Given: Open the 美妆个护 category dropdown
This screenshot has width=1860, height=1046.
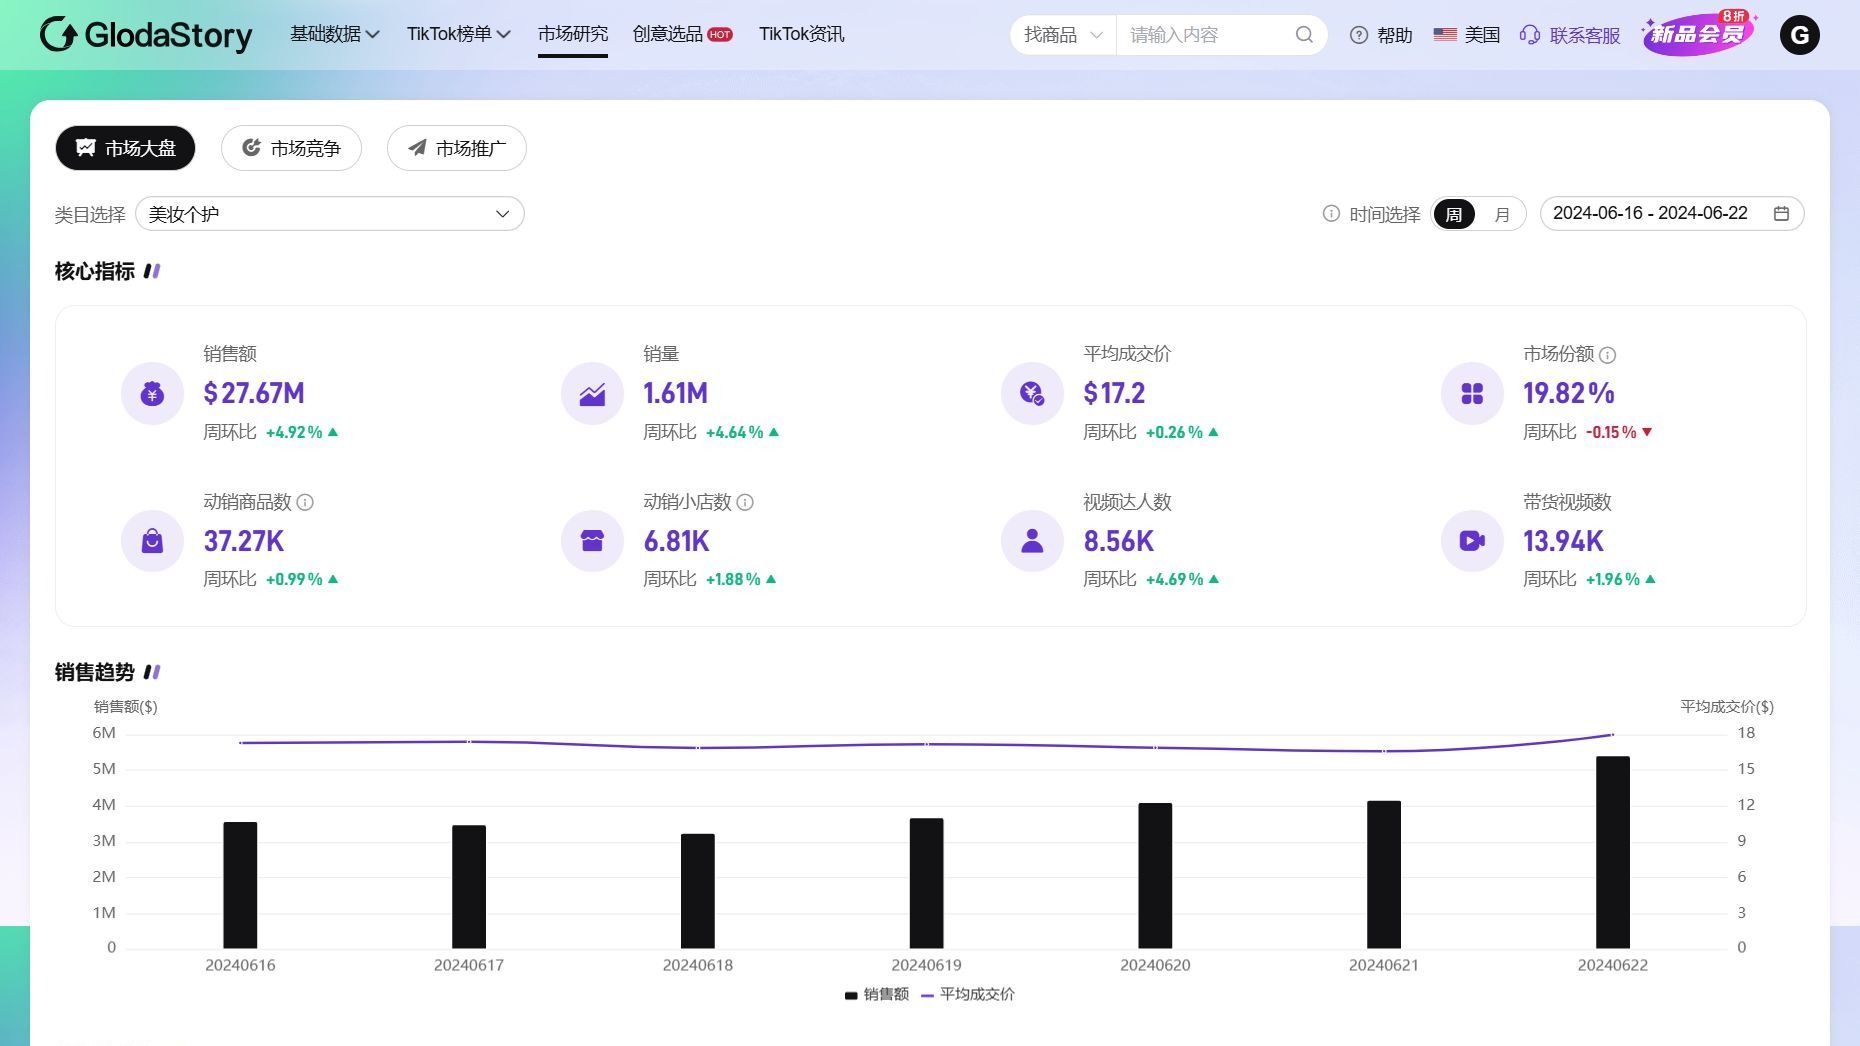Looking at the screenshot, I should [330, 213].
